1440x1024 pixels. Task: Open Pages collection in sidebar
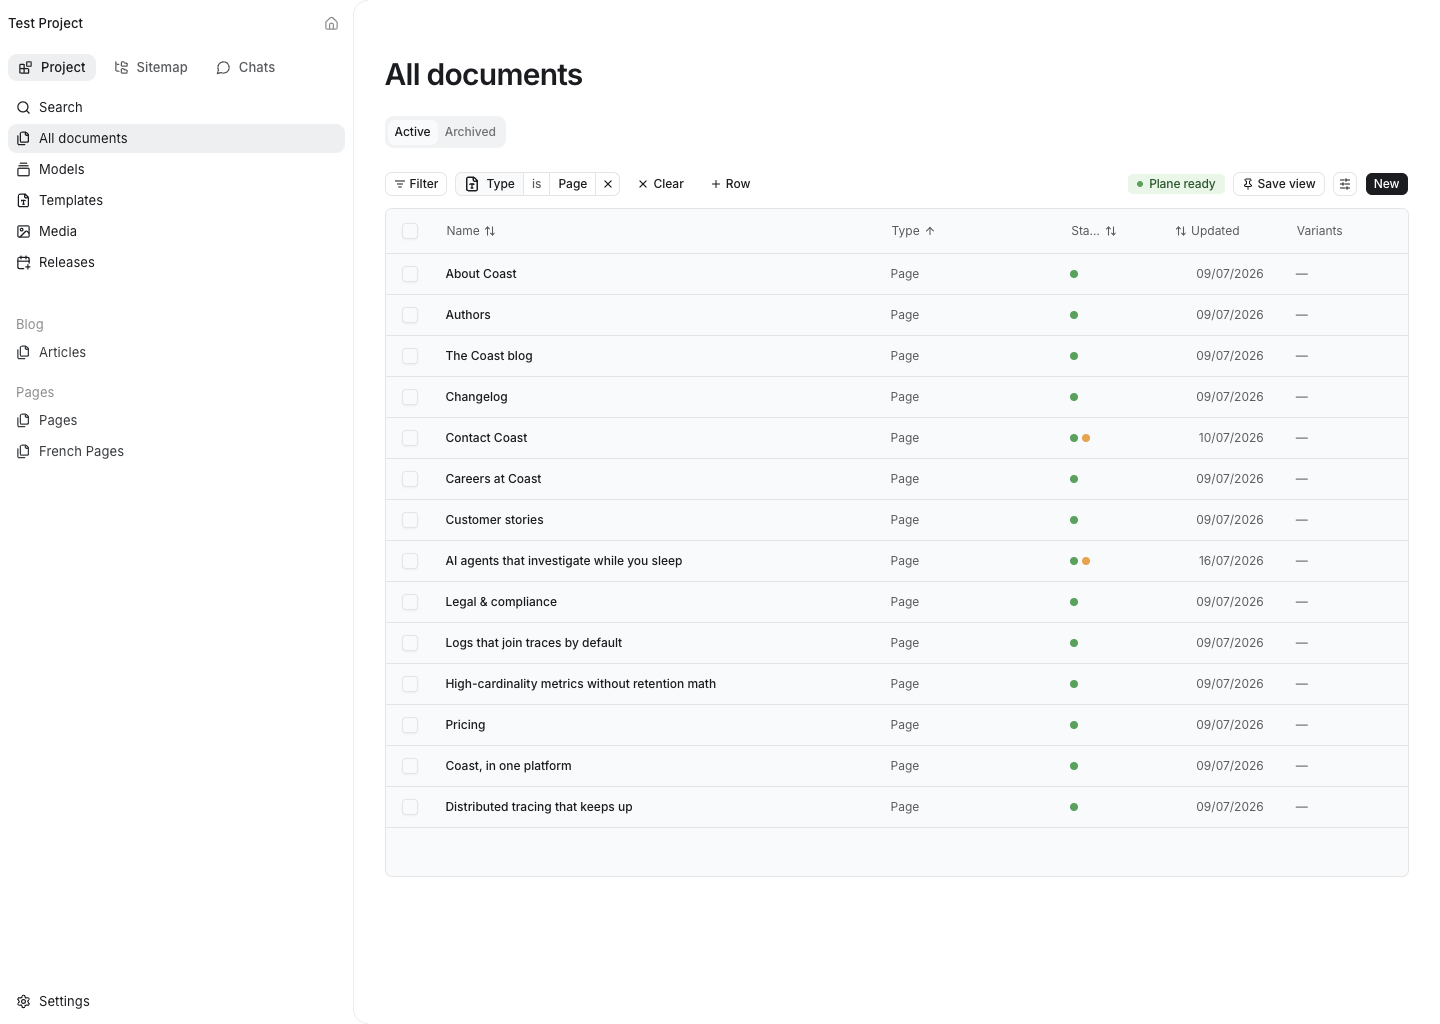click(176, 420)
